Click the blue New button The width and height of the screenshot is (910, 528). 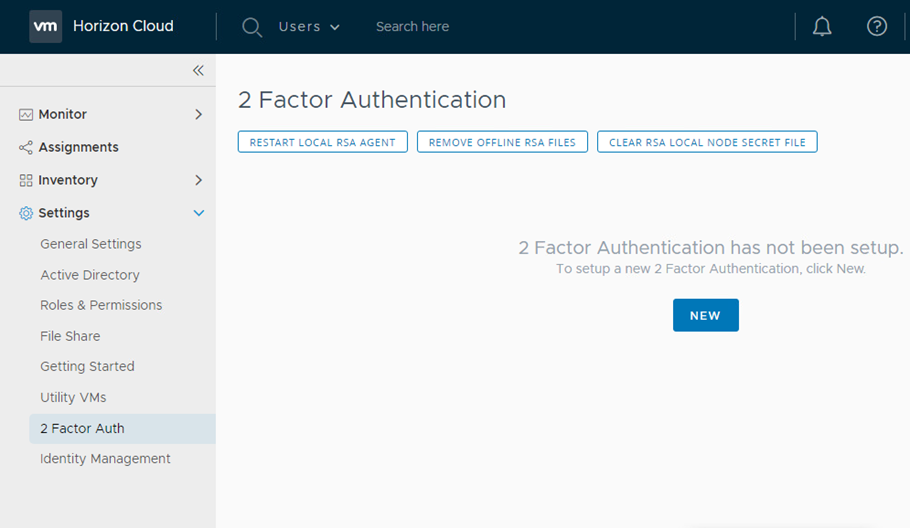coord(705,315)
